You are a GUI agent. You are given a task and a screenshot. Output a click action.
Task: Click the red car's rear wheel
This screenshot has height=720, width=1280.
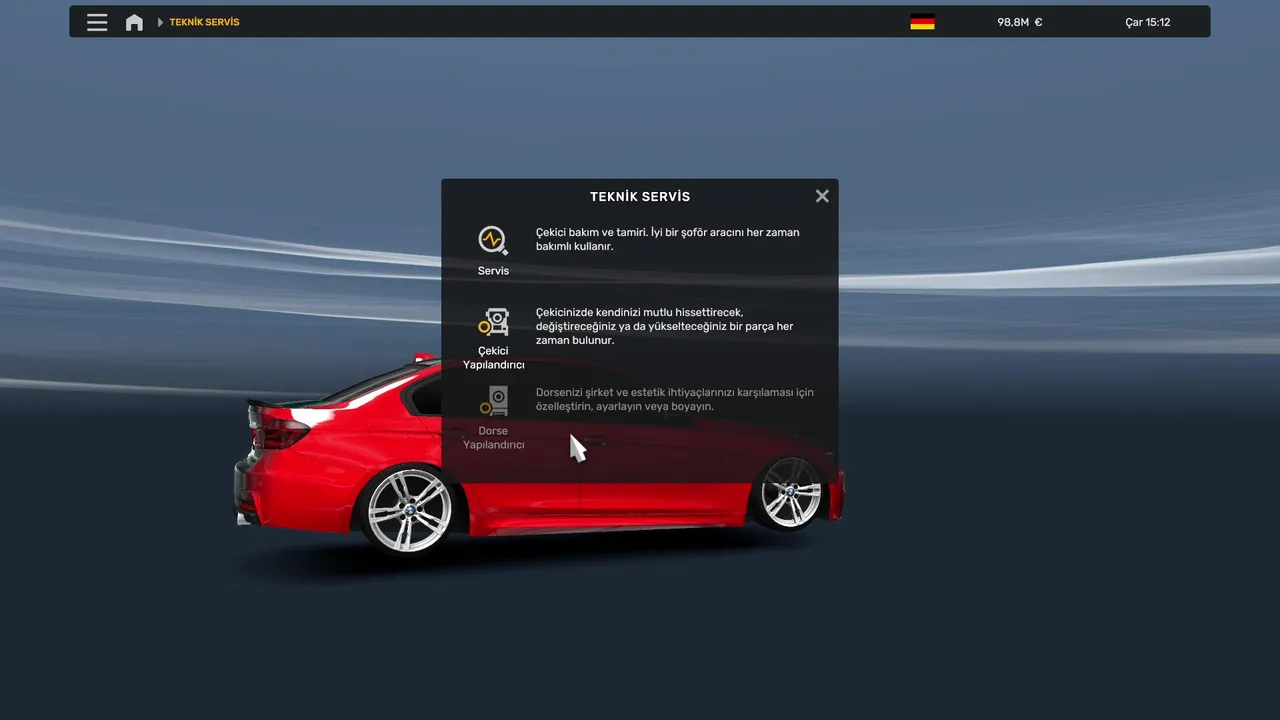point(408,508)
